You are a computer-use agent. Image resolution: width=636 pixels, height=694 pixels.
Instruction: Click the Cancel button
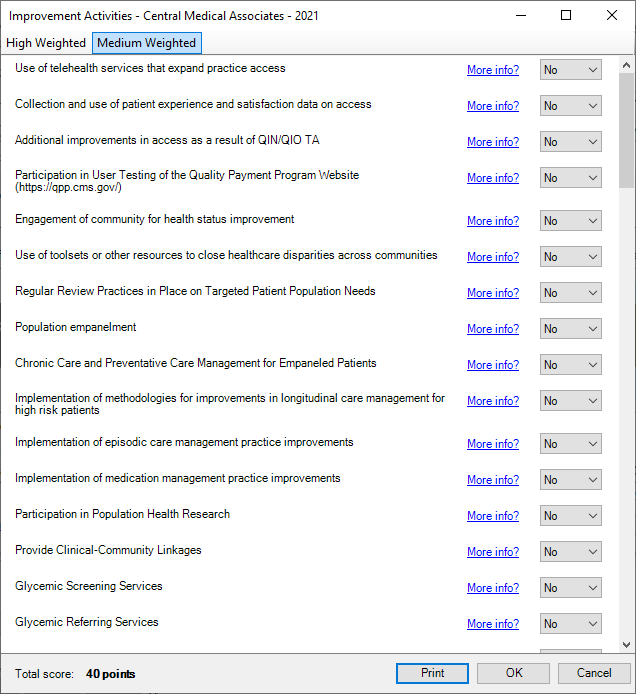(x=594, y=673)
